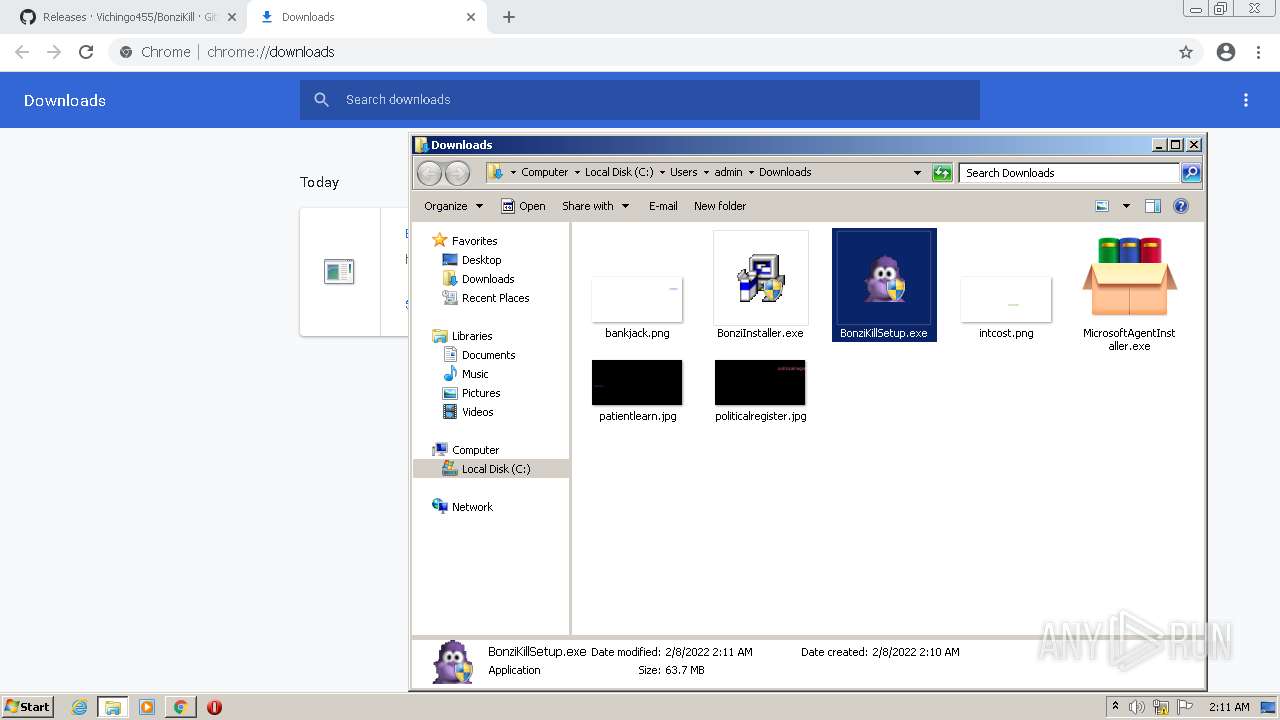Click the Open toolbar button
The height and width of the screenshot is (720, 1280).
click(523, 206)
